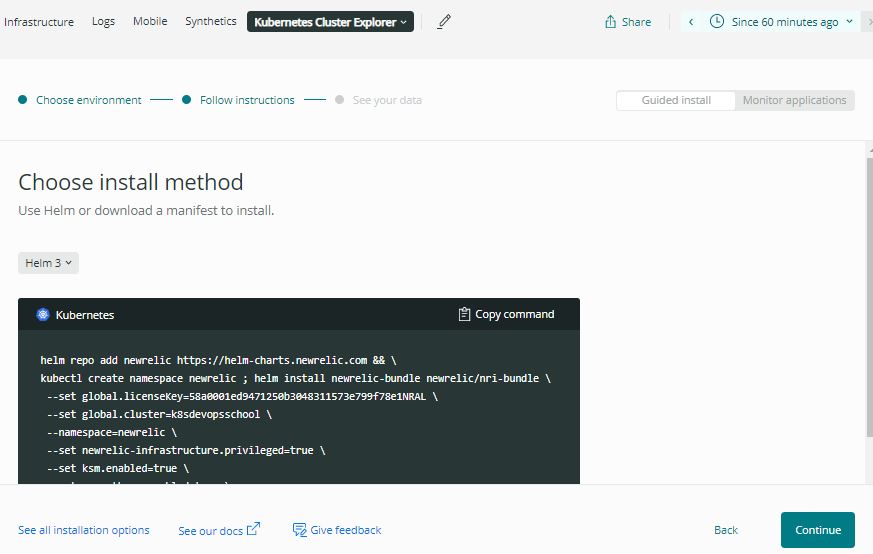Image resolution: width=873 pixels, height=554 pixels.
Task: Open the Helm 3 dropdown
Action: tap(48, 263)
